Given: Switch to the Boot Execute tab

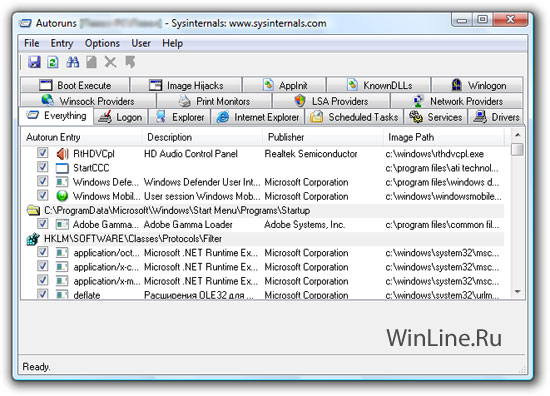Looking at the screenshot, I should point(75,85).
